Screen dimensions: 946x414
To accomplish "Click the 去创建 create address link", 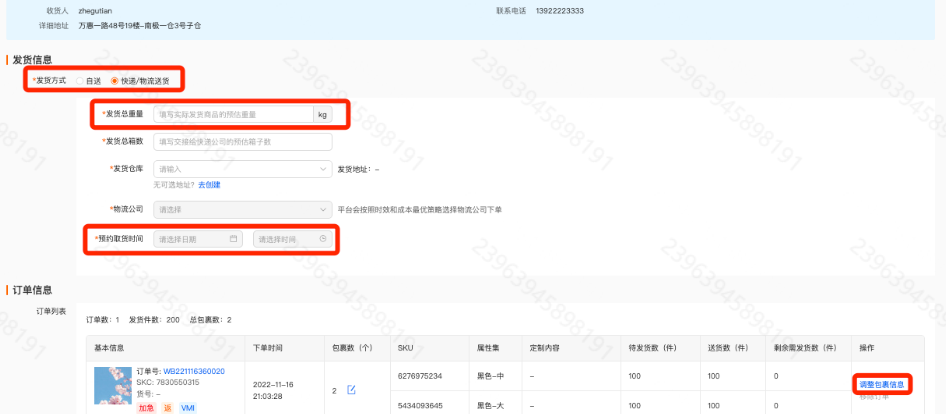I will pyautogui.click(x=209, y=185).
